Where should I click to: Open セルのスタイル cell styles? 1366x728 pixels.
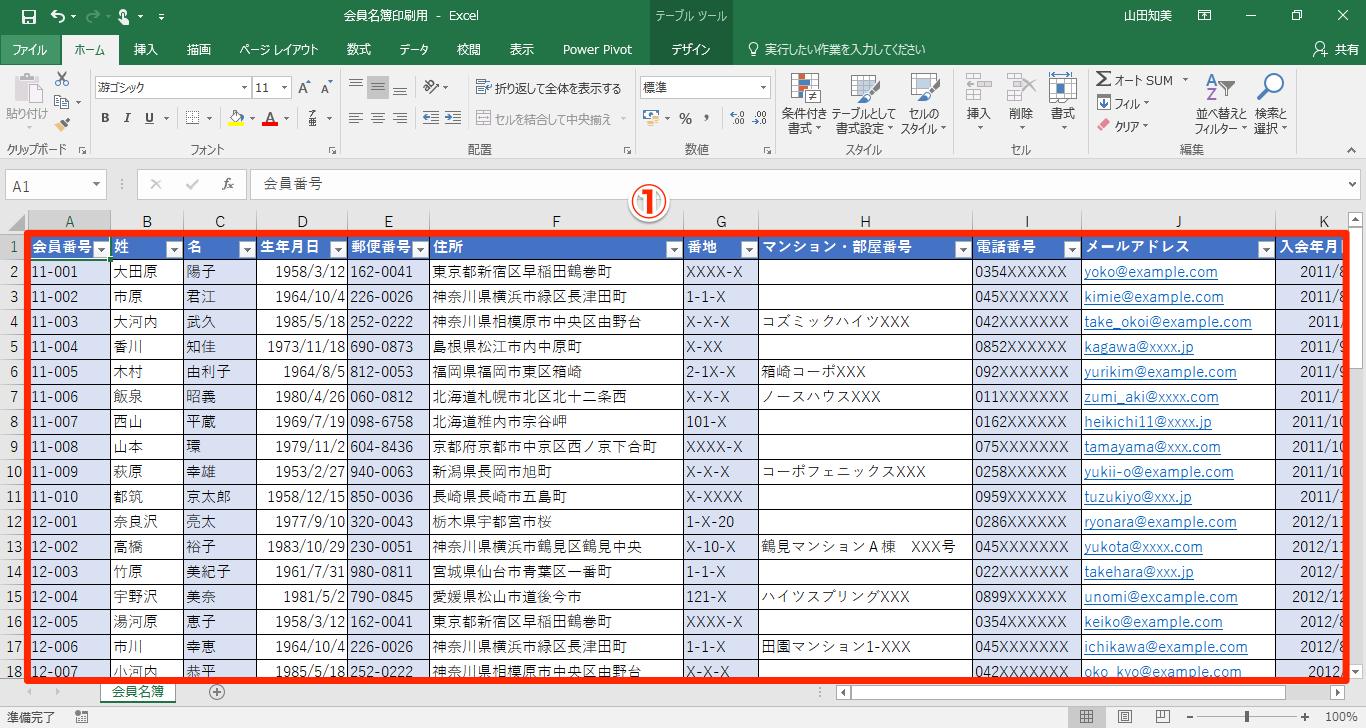(x=923, y=104)
